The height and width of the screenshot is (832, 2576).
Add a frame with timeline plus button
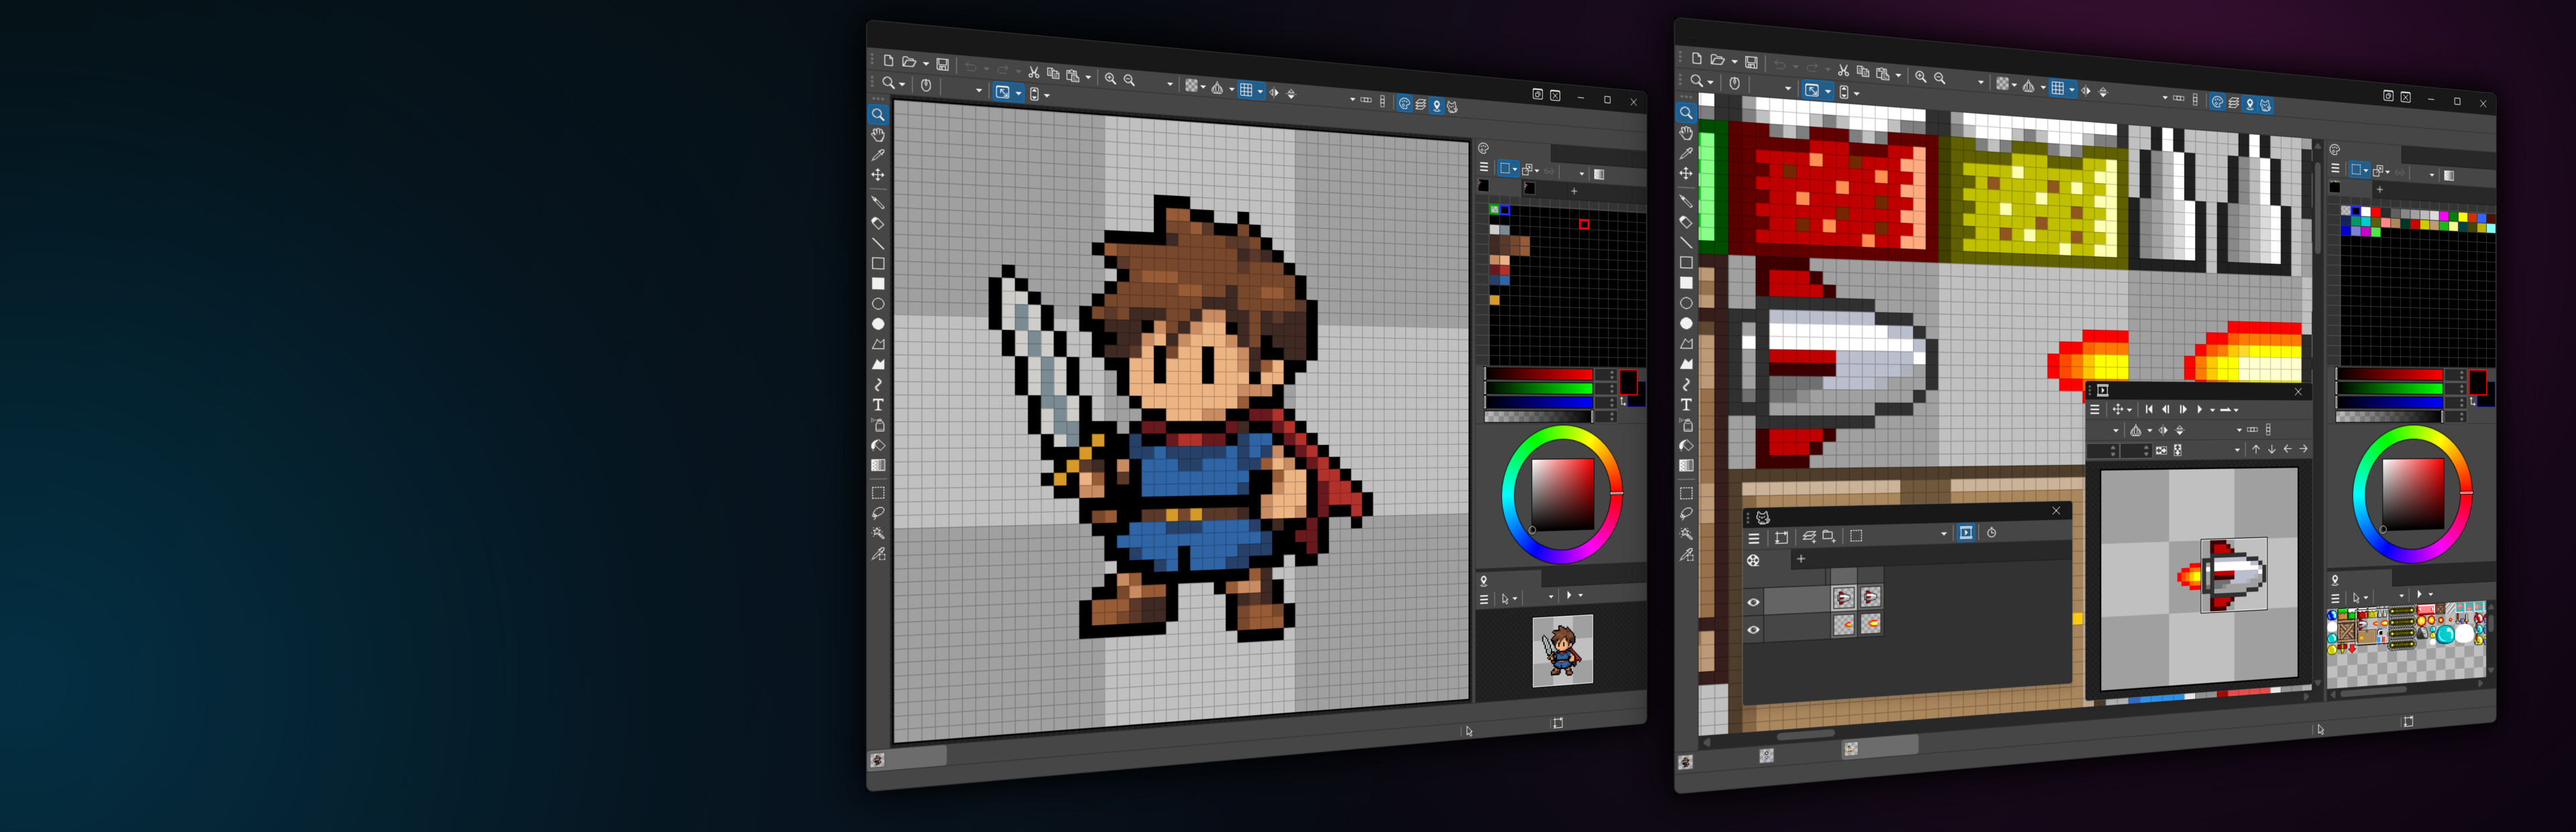tap(1801, 558)
